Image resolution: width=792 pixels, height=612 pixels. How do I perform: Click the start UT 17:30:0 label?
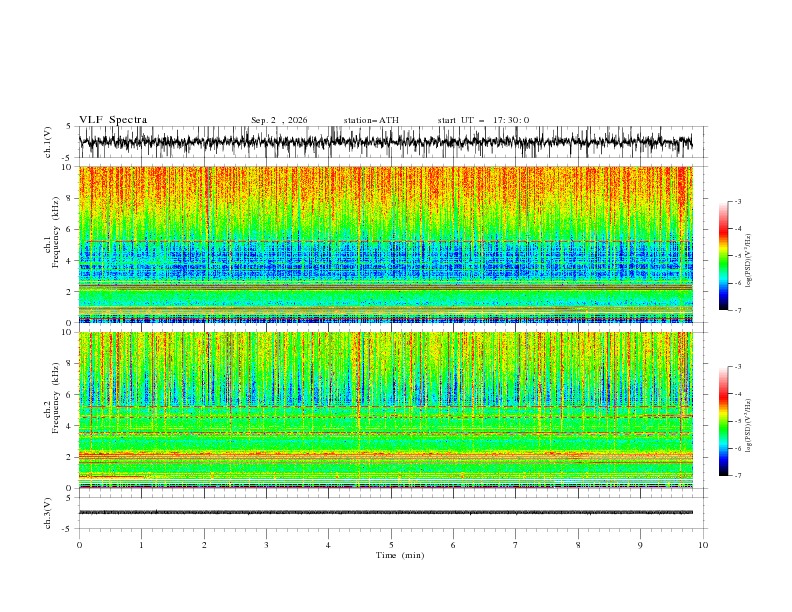click(x=483, y=120)
